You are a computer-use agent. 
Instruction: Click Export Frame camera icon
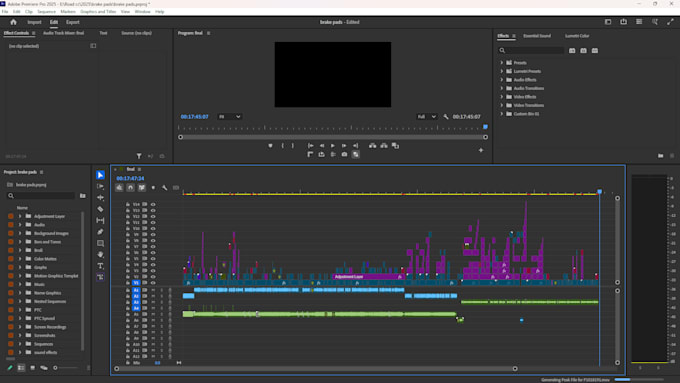pyautogui.click(x=344, y=154)
